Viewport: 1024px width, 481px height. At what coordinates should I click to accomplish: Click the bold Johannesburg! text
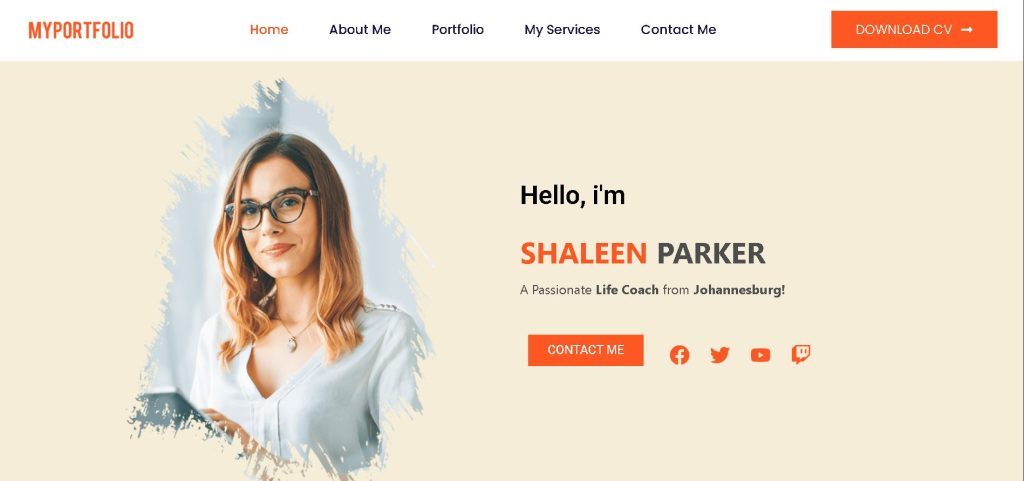[x=739, y=290]
